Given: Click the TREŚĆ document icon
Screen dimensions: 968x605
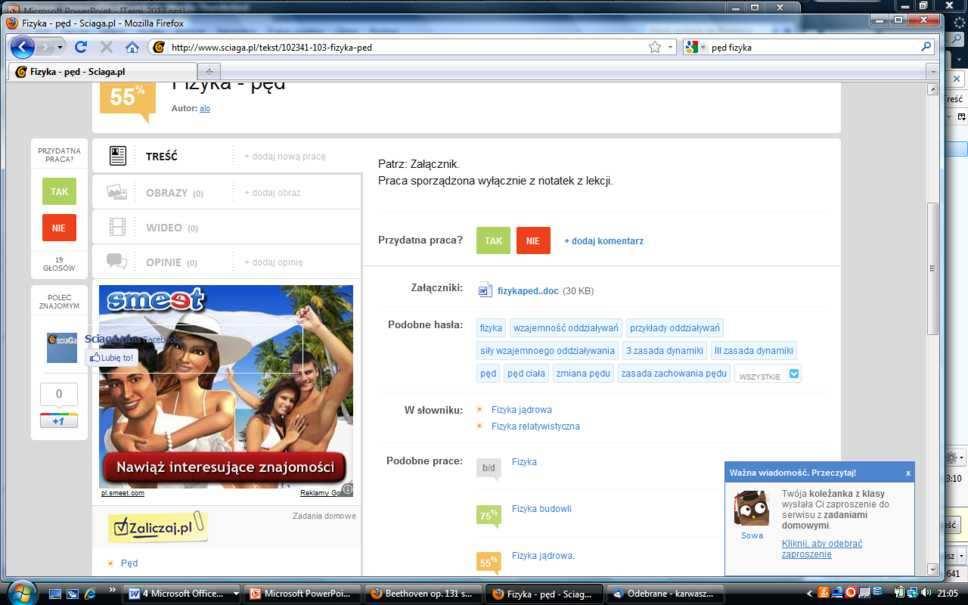Looking at the screenshot, I should coord(117,156).
